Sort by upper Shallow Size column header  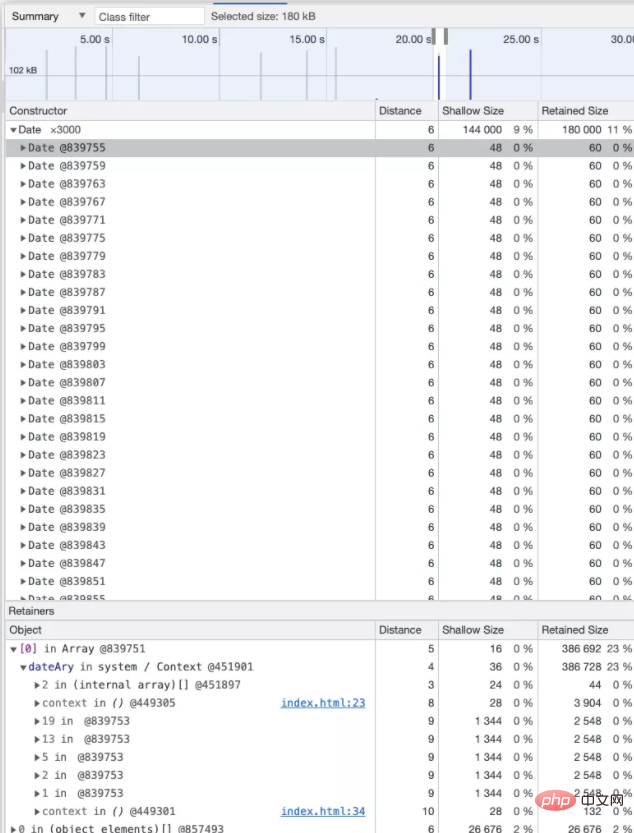(x=488, y=111)
